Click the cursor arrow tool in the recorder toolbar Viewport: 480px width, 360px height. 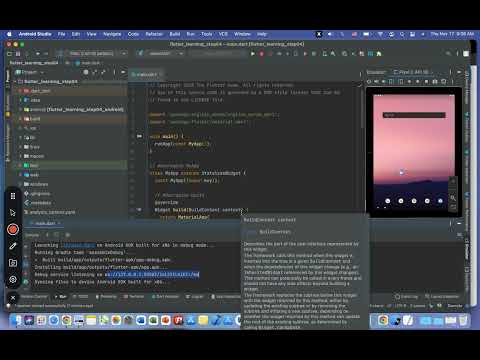[x=13, y=213]
